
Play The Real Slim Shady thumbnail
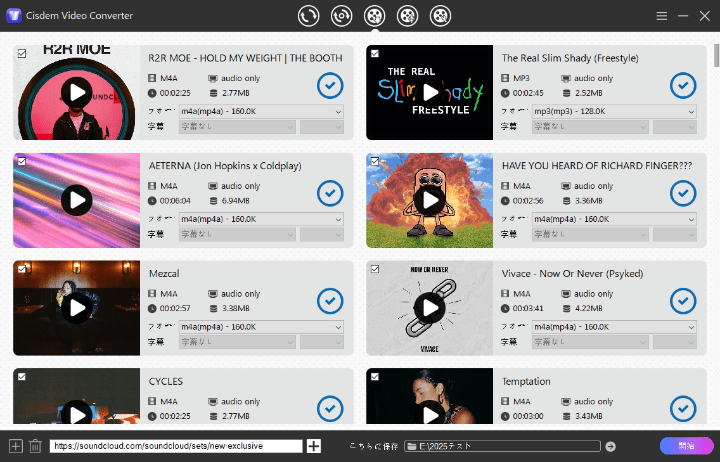pos(430,92)
